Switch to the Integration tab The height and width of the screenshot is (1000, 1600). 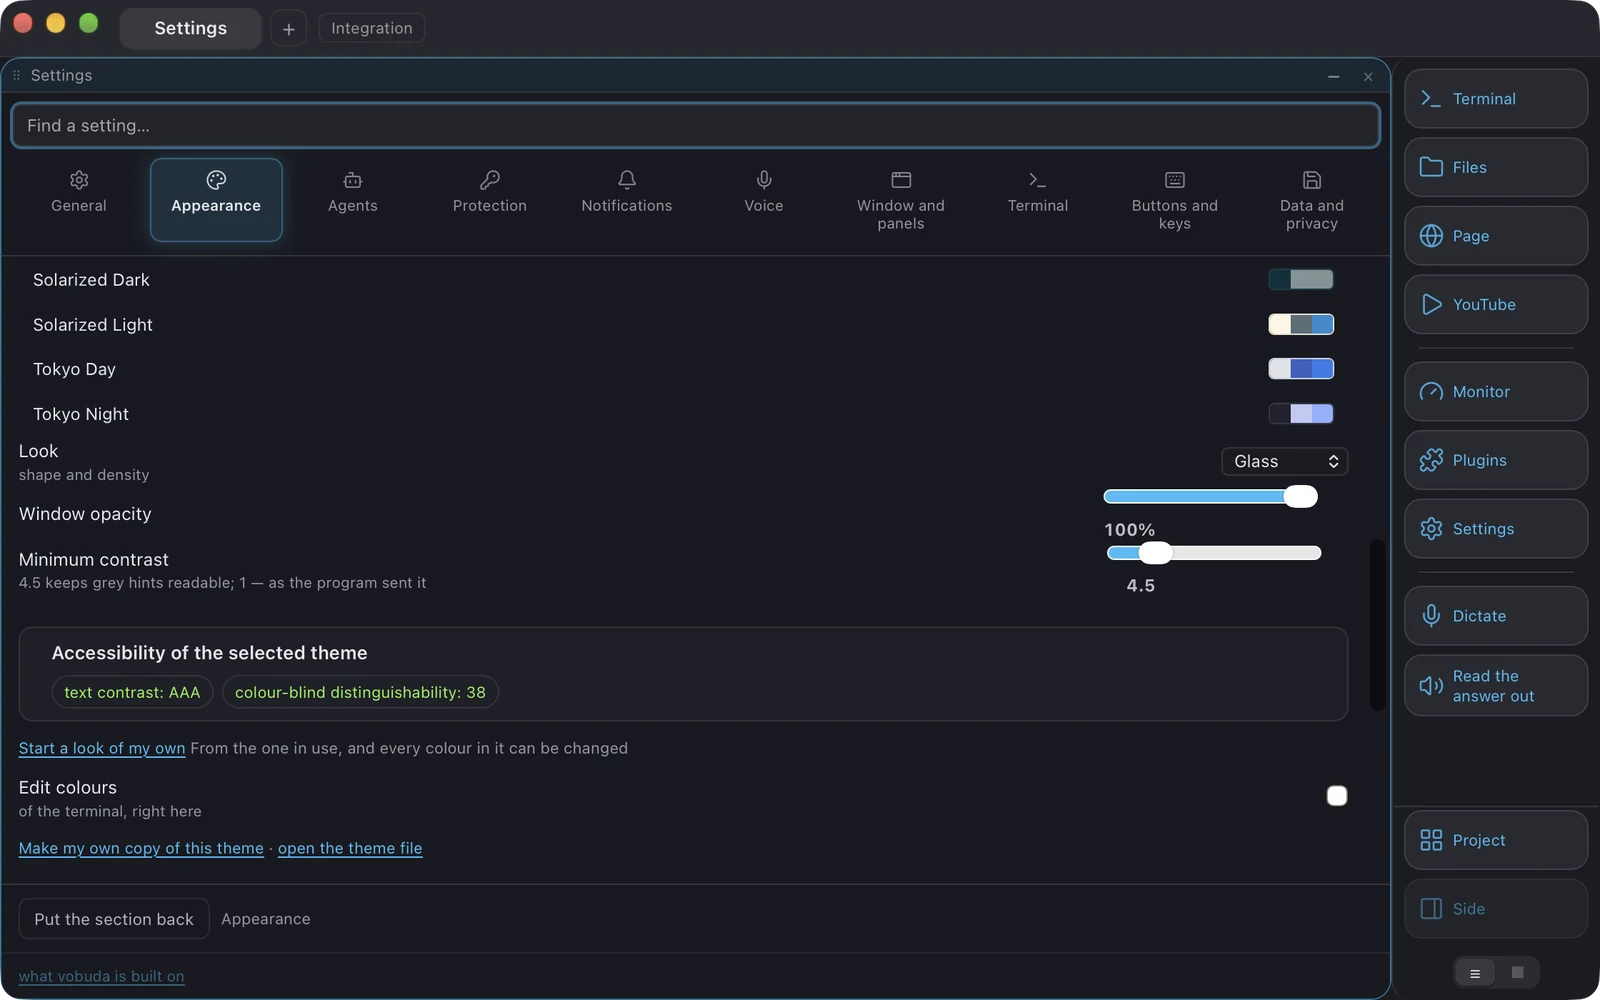coord(372,28)
